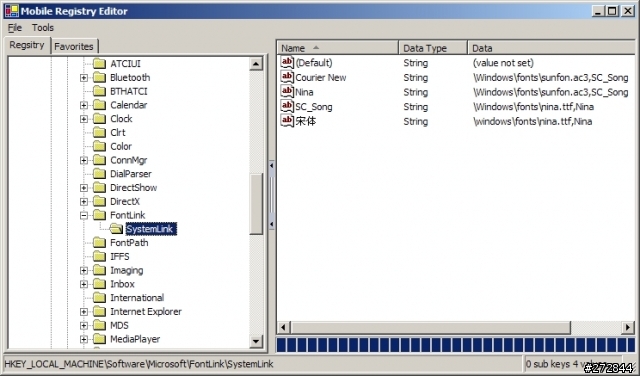640x376 pixels.
Task: Sort values by Name column header
Action: 338,48
